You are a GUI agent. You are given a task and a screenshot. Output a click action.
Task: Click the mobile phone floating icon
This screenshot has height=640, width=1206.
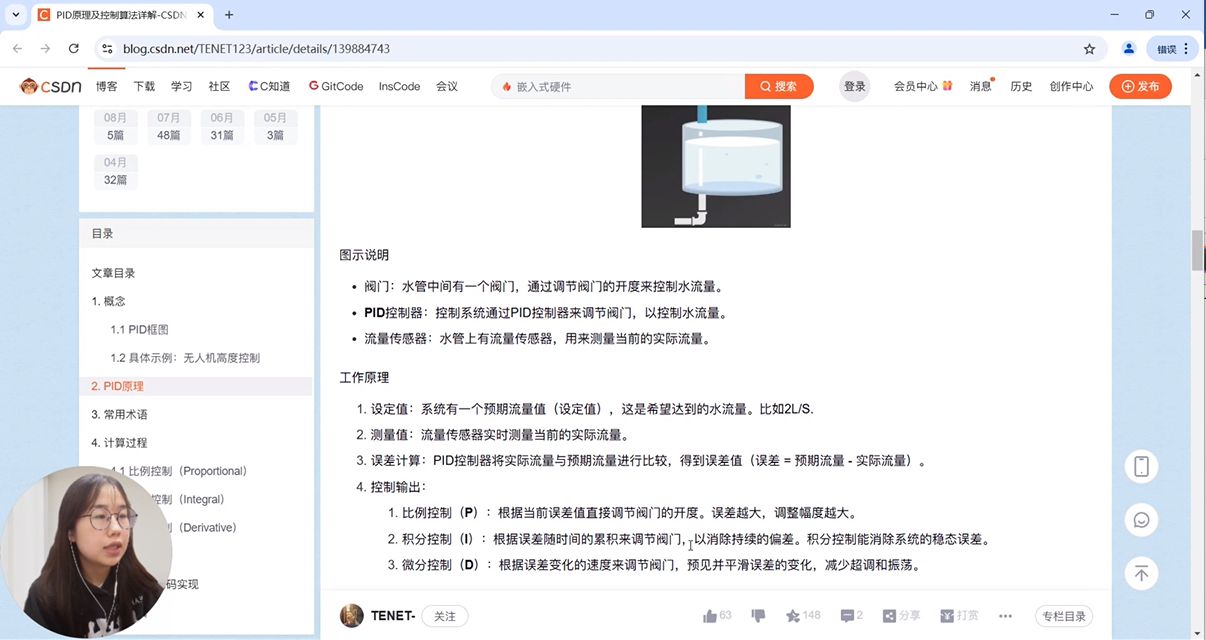[1141, 466]
